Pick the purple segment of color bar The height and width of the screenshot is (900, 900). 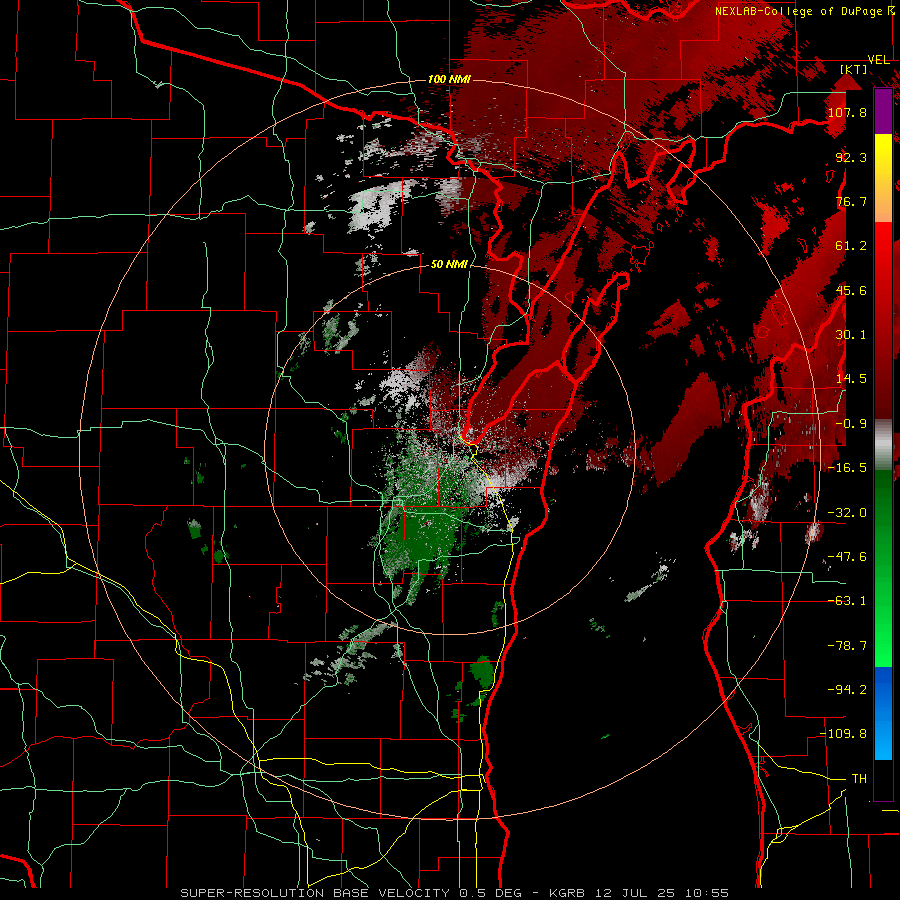(x=883, y=111)
